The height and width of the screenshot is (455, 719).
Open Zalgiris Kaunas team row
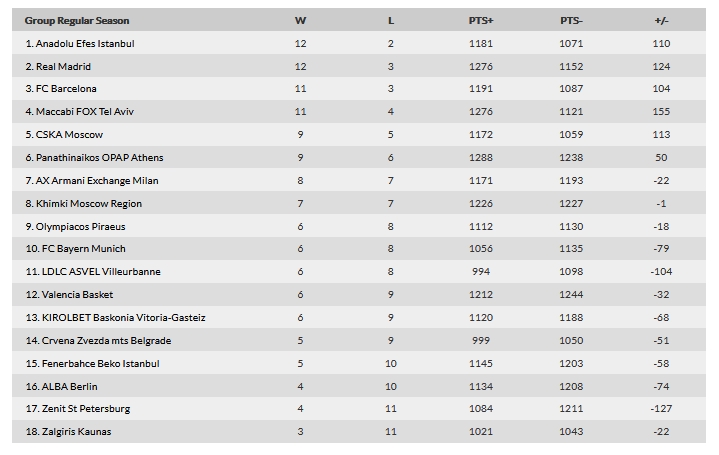[359, 431]
